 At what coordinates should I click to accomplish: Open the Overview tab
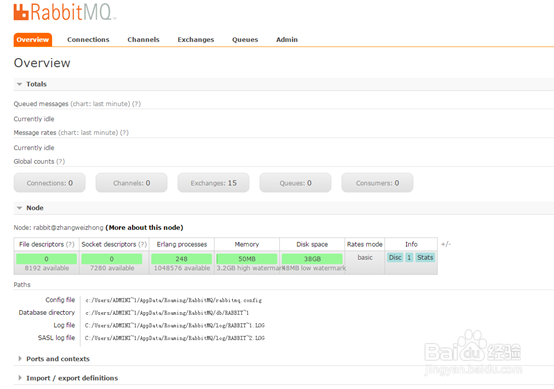click(x=33, y=40)
